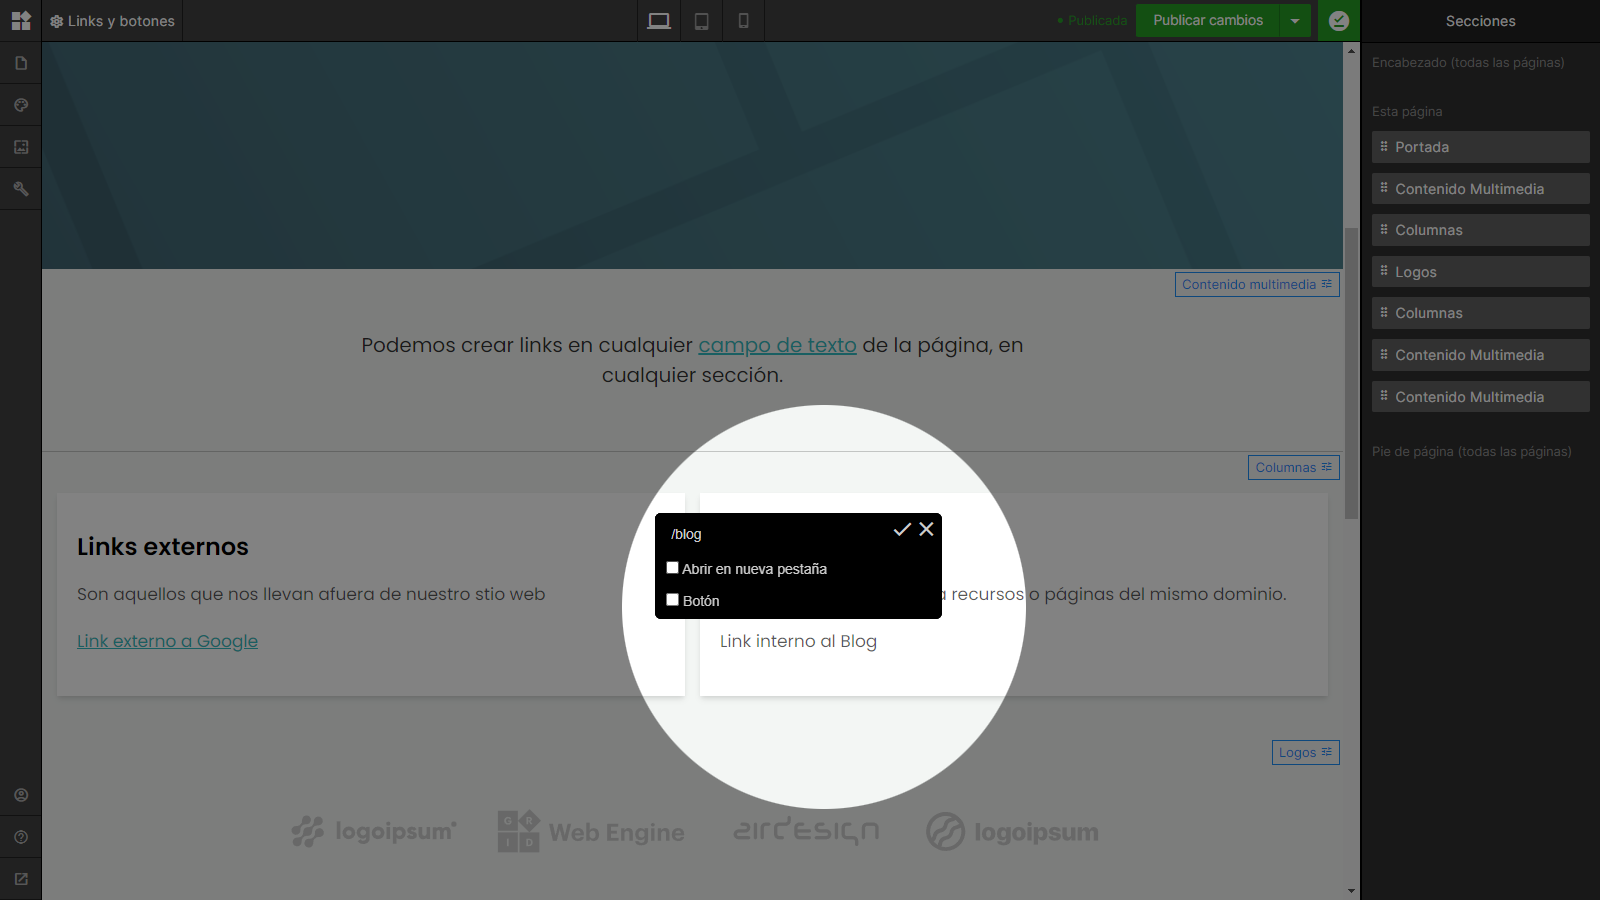Open the image gallery sidebar icon

click(21, 147)
